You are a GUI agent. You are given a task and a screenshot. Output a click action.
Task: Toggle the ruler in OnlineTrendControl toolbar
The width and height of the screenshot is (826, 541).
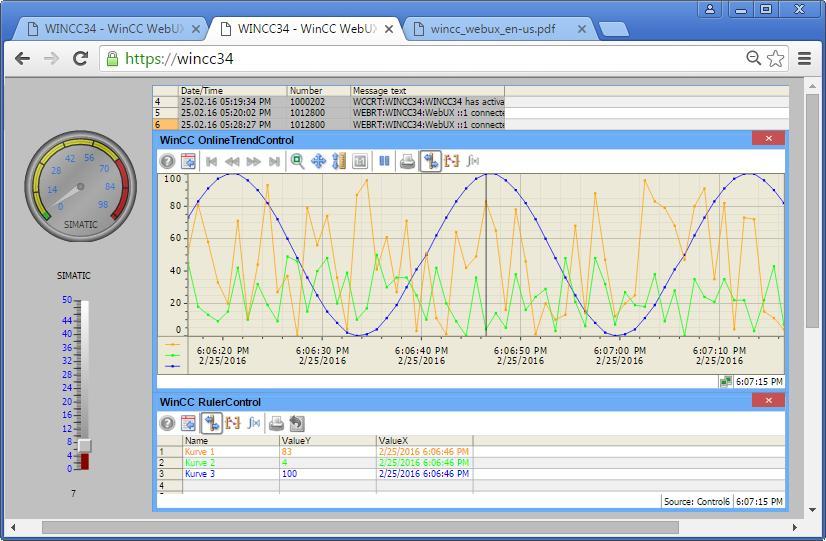click(430, 161)
